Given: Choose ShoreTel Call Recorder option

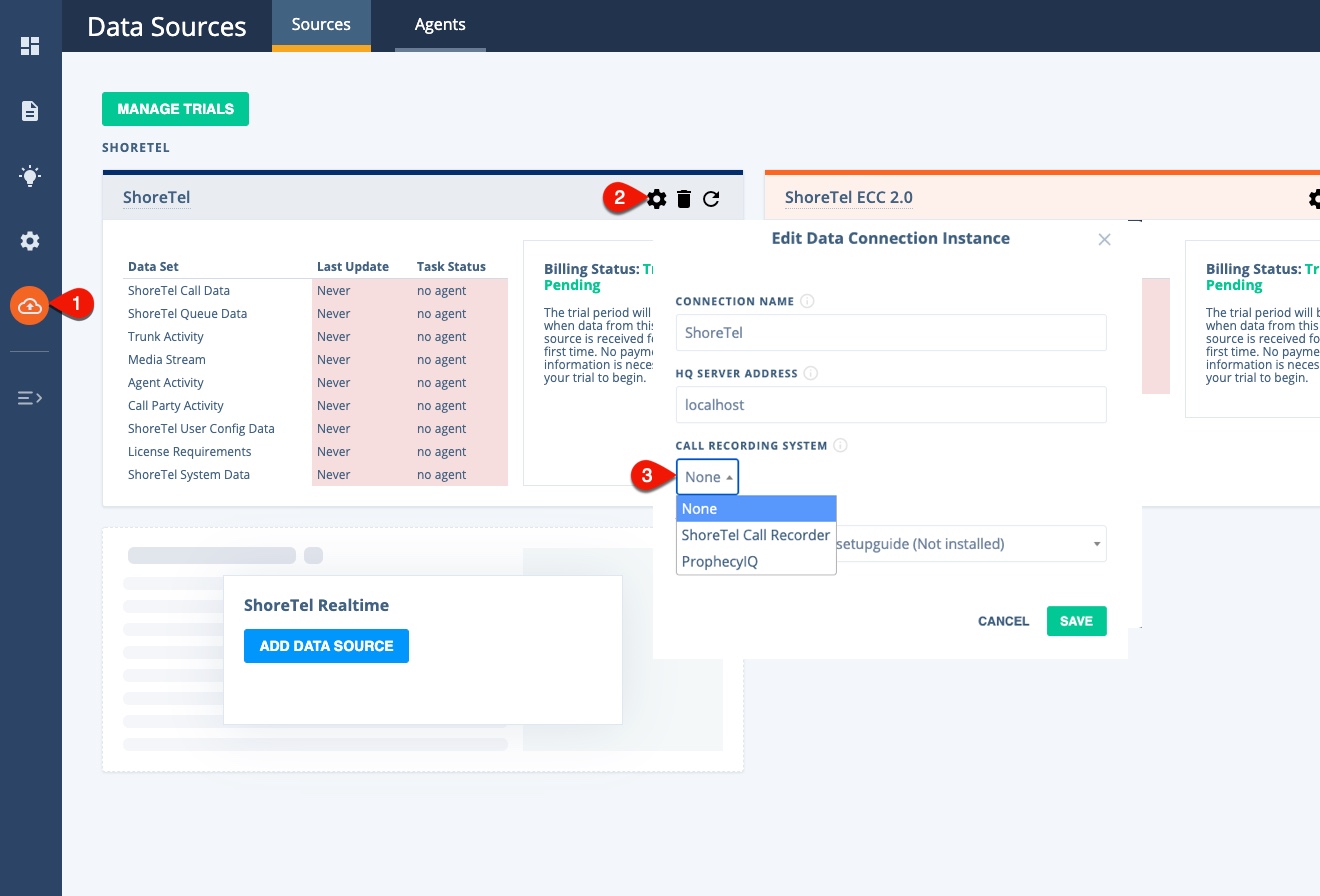Looking at the screenshot, I should (756, 535).
